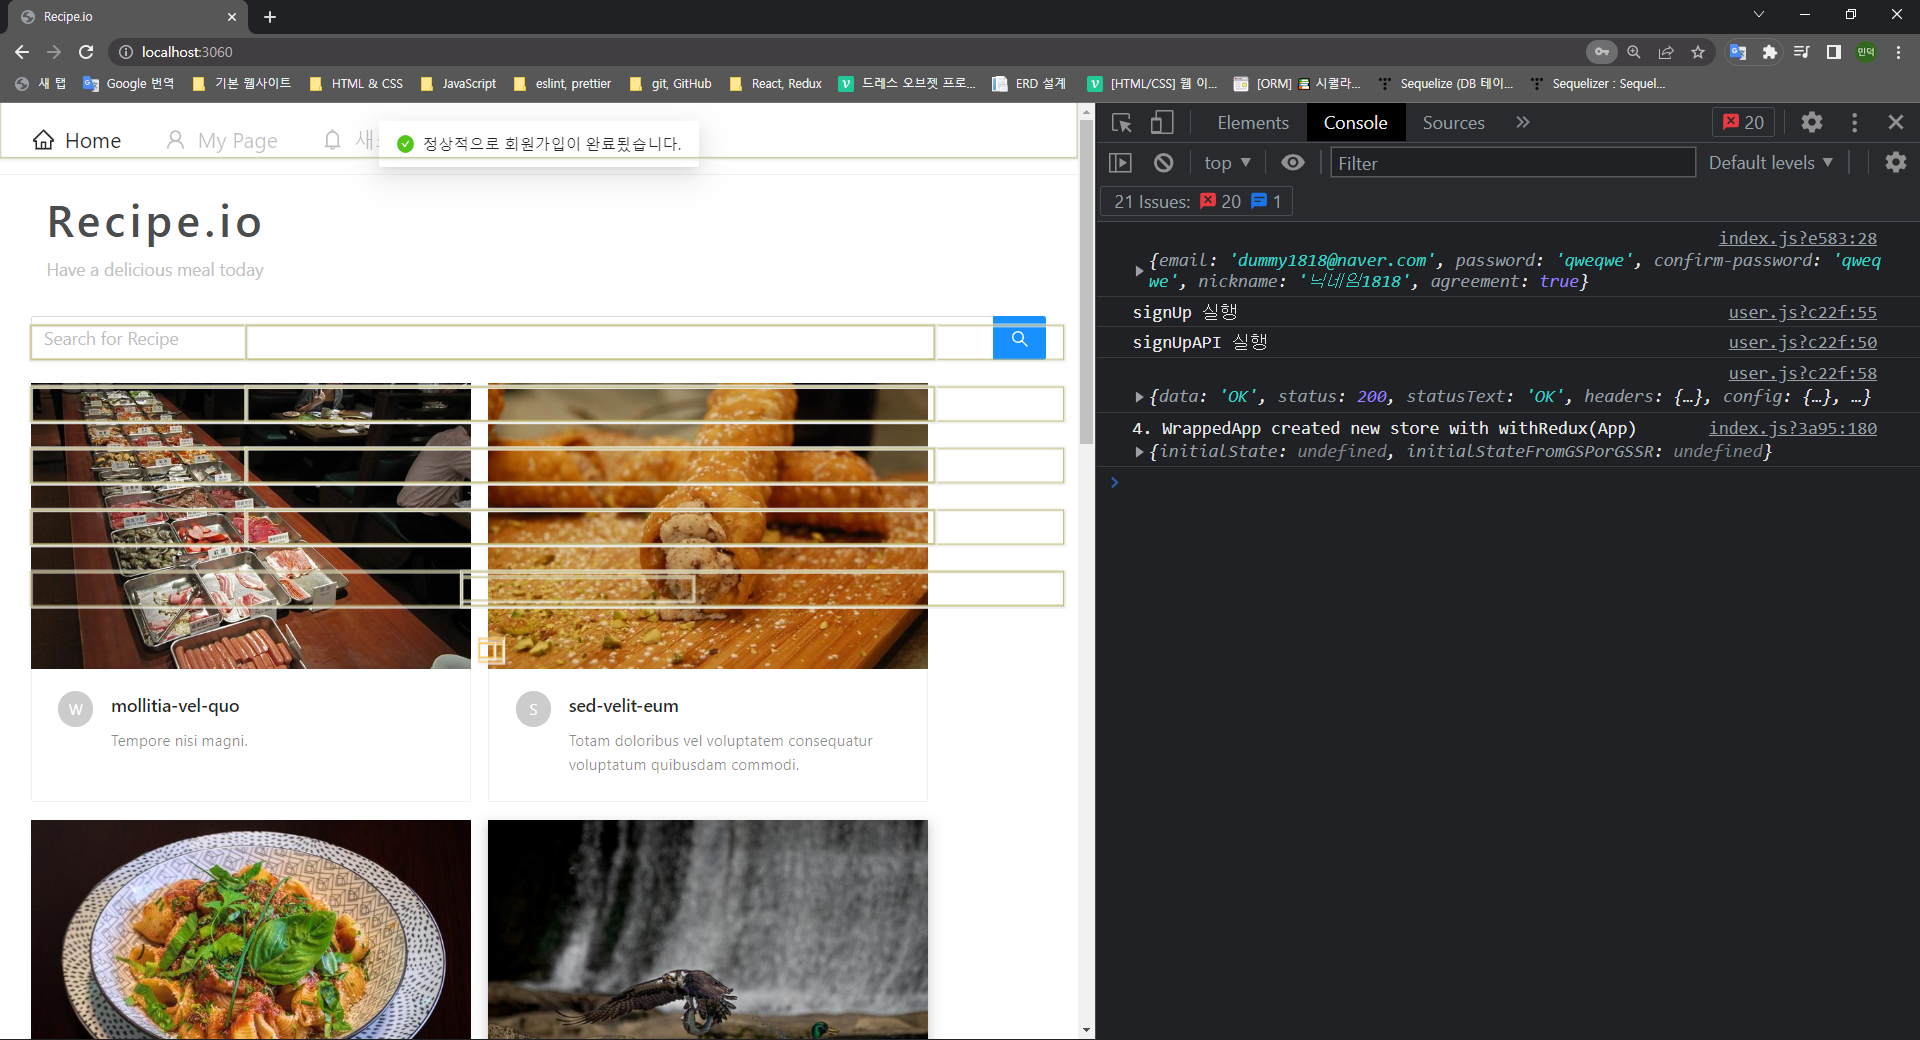The width and height of the screenshot is (1920, 1040).
Task: Click the blue search button on Recipe.io
Action: (1018, 339)
